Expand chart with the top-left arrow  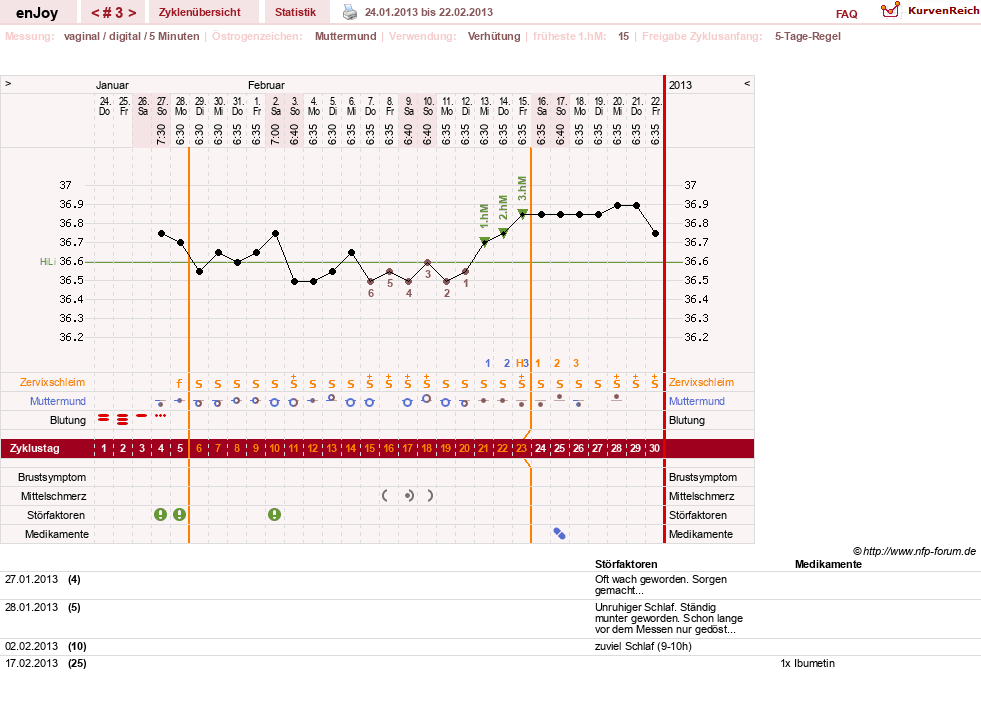8,83
